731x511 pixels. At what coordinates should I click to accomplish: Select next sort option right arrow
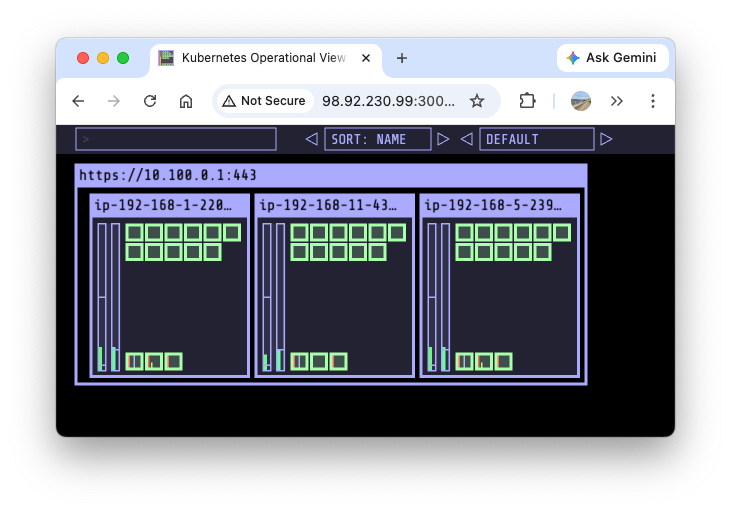[443, 139]
